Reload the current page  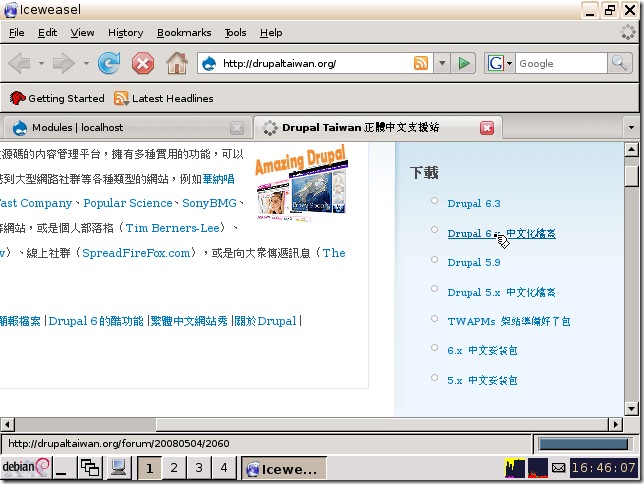point(109,63)
